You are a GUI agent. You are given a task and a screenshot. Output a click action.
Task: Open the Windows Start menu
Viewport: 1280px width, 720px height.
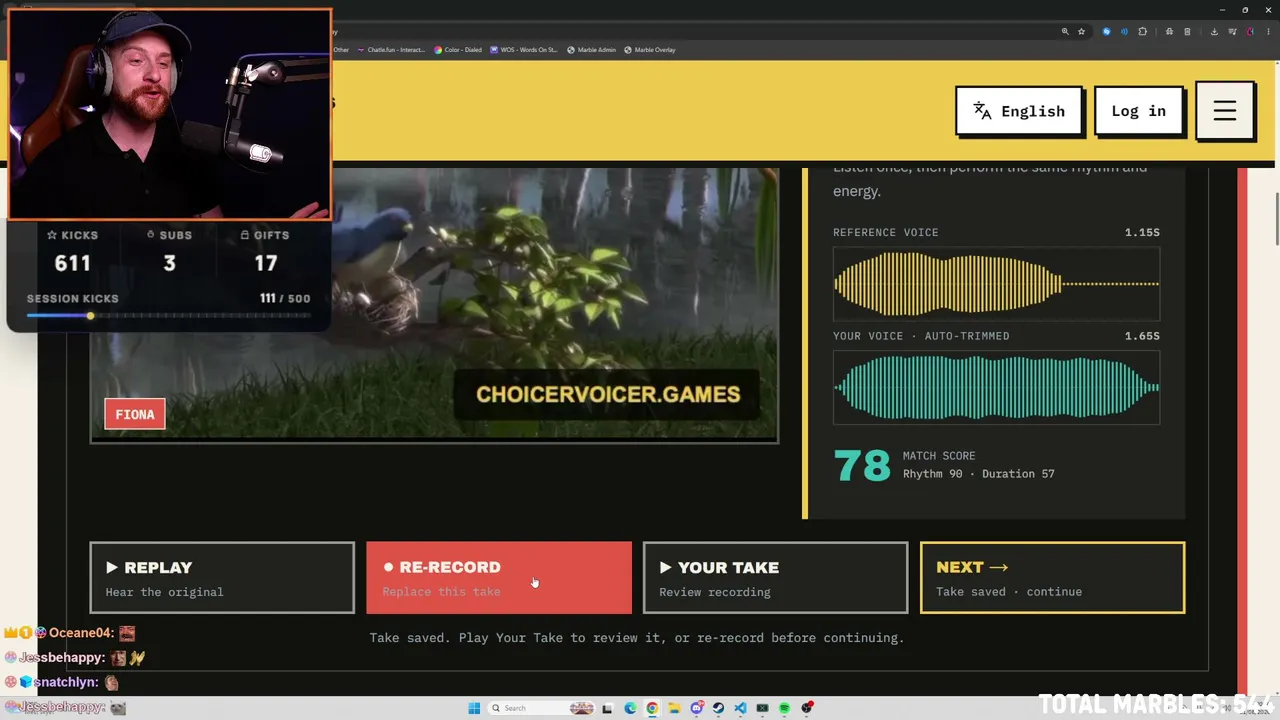coord(474,708)
